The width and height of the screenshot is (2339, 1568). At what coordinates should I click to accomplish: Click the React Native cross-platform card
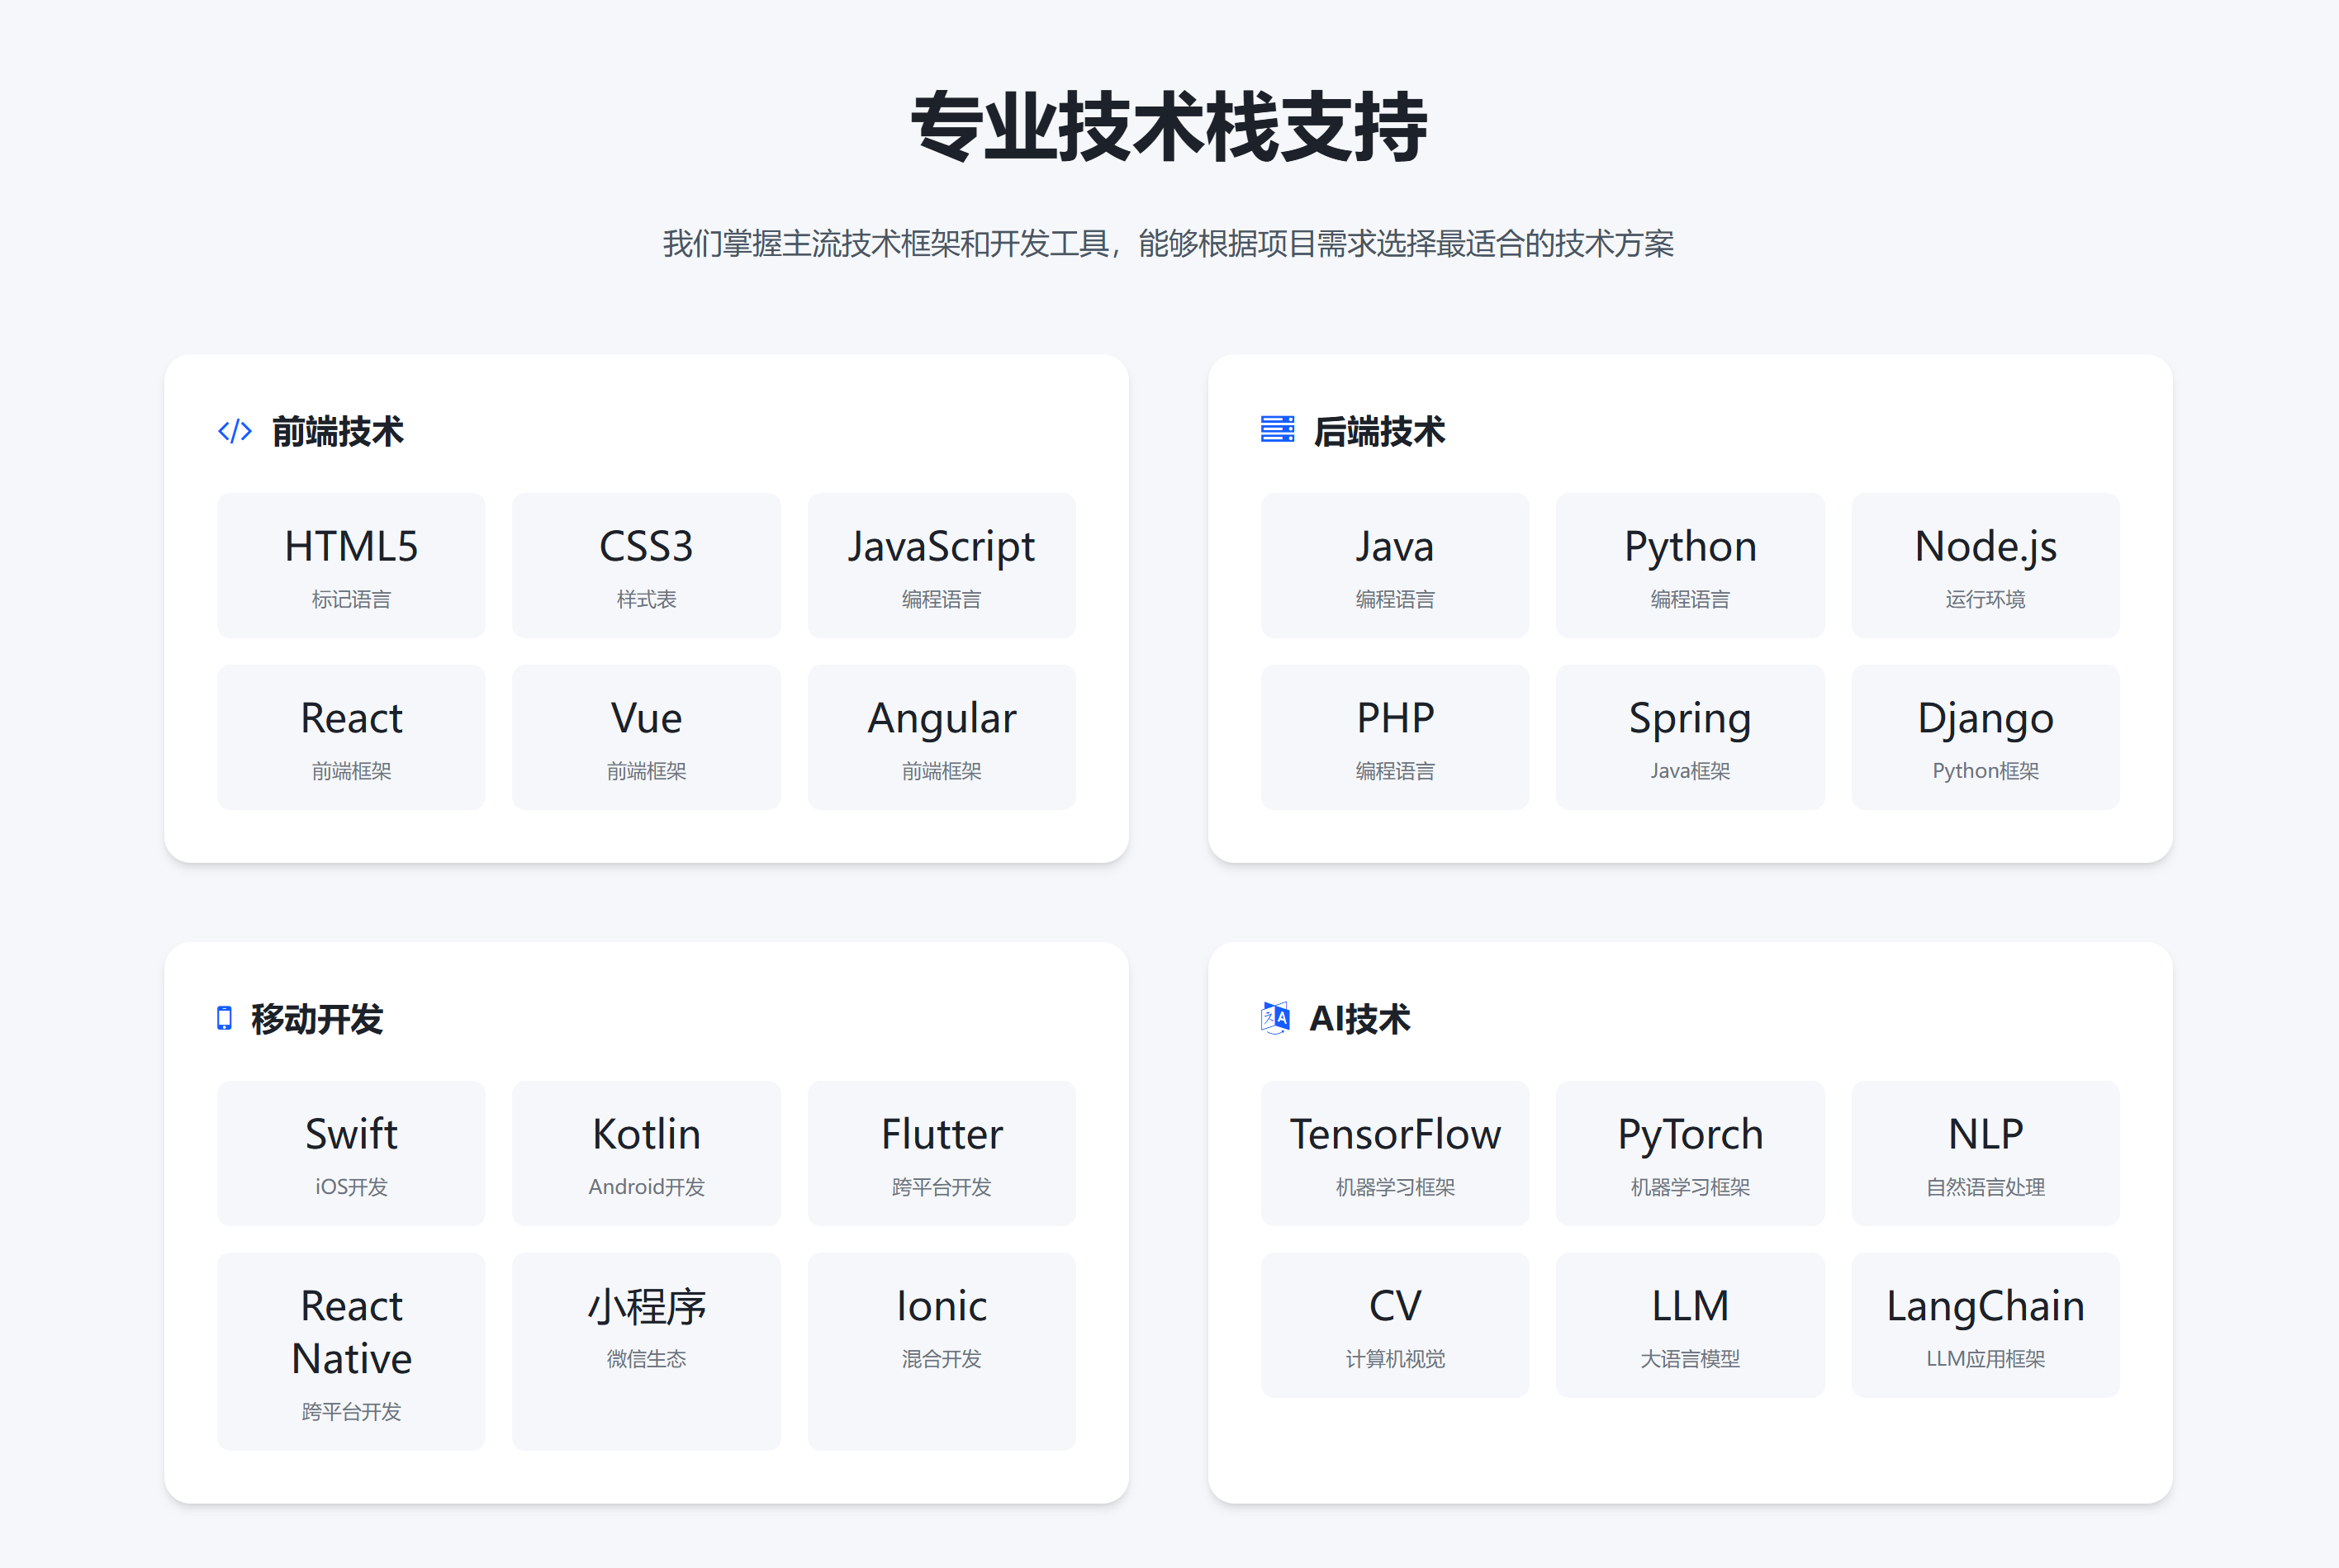tap(351, 1350)
